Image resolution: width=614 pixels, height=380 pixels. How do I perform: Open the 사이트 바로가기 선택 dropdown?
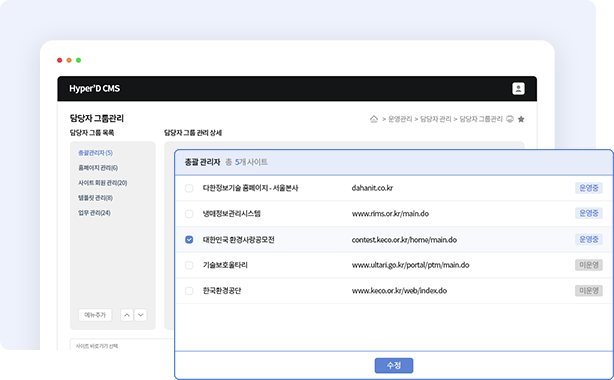click(x=122, y=344)
